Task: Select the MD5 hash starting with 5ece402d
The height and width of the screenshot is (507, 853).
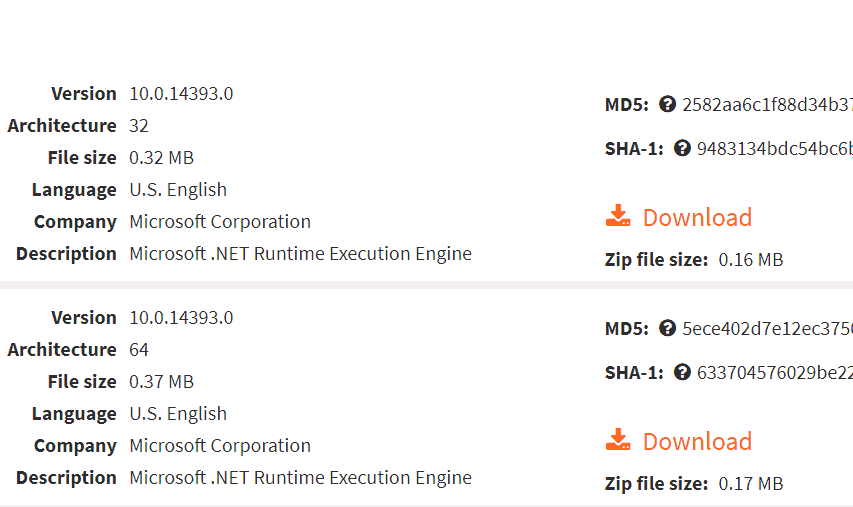Action: tap(767, 328)
